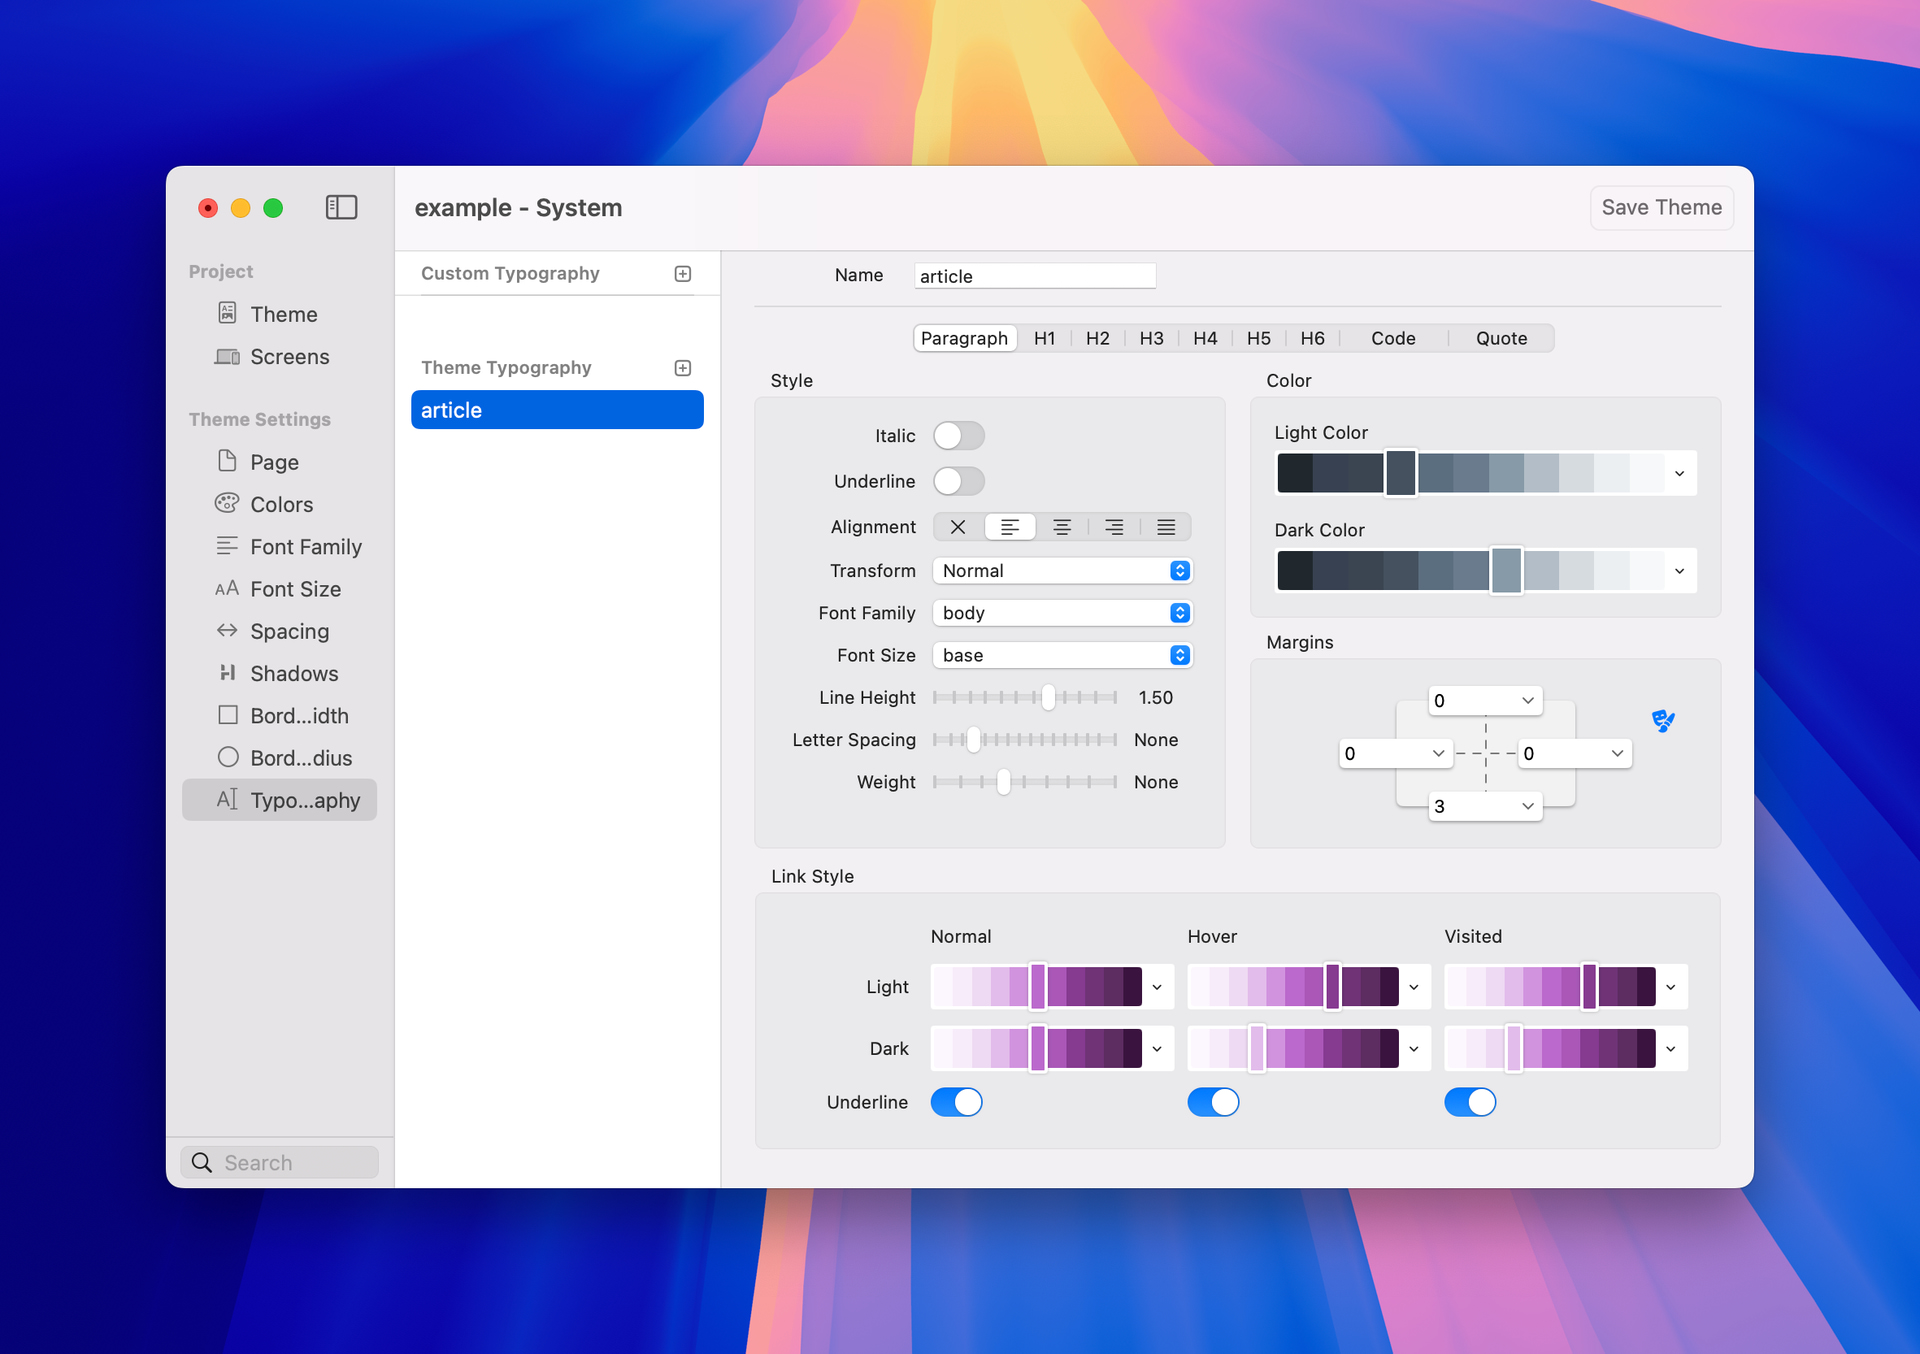Toggle the sidebar visibility icon

click(x=341, y=207)
